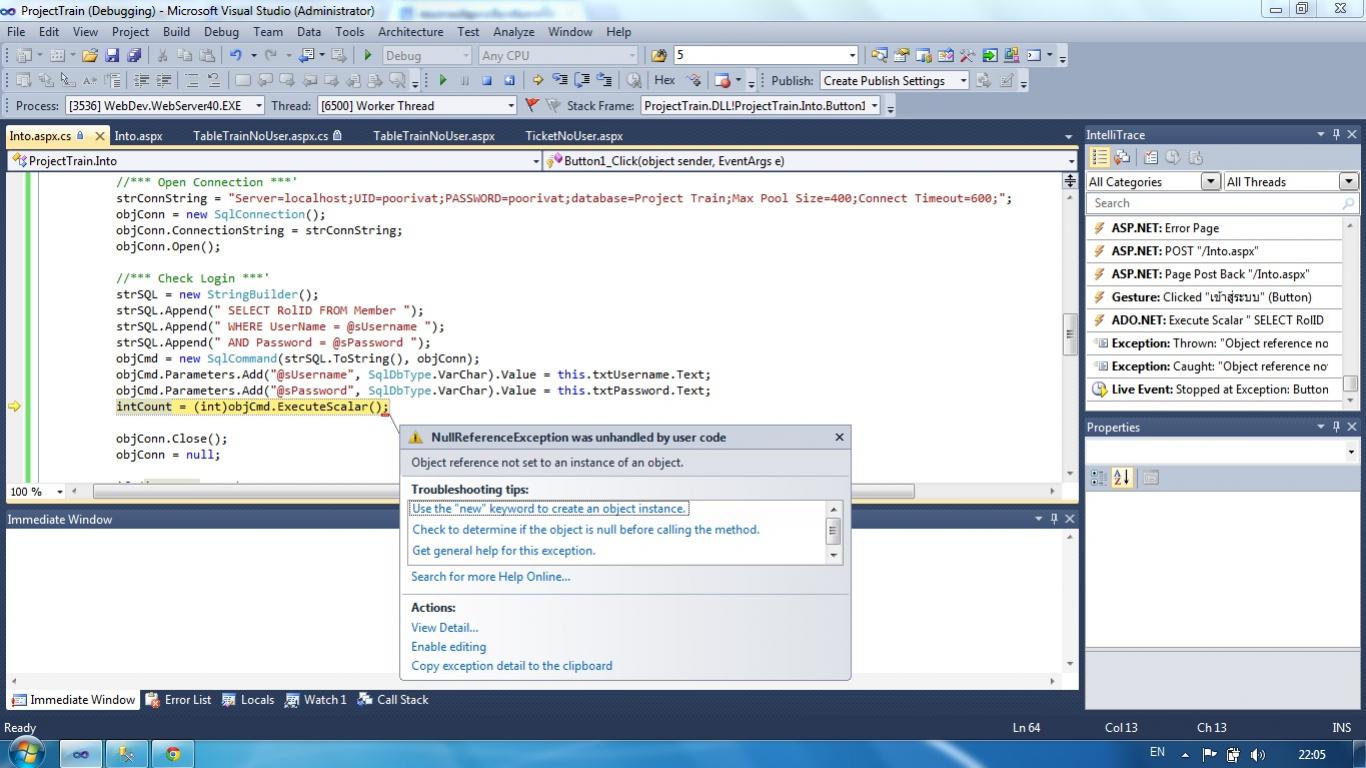Image resolution: width=1366 pixels, height=768 pixels.
Task: Switch to TicketNoUser.aspx tab
Action: 574,135
